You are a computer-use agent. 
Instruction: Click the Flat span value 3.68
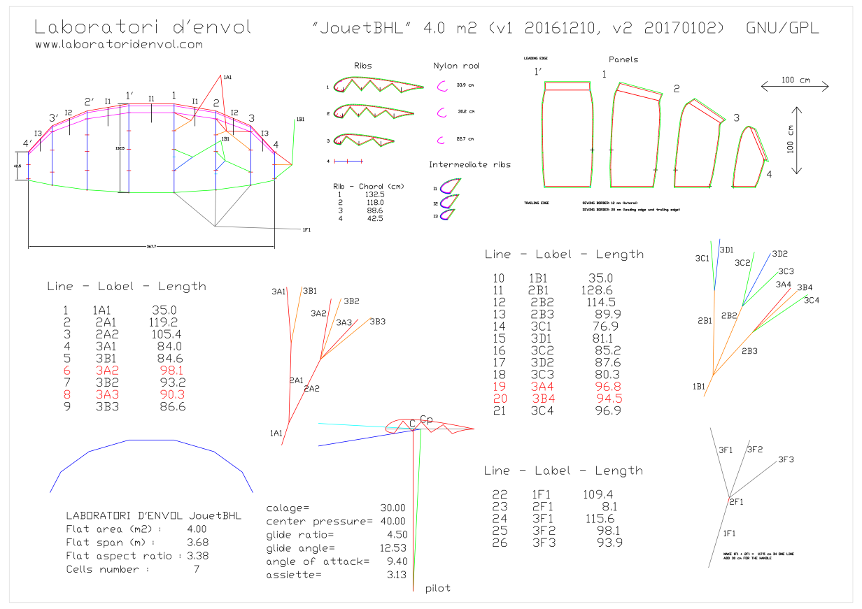(x=198, y=542)
